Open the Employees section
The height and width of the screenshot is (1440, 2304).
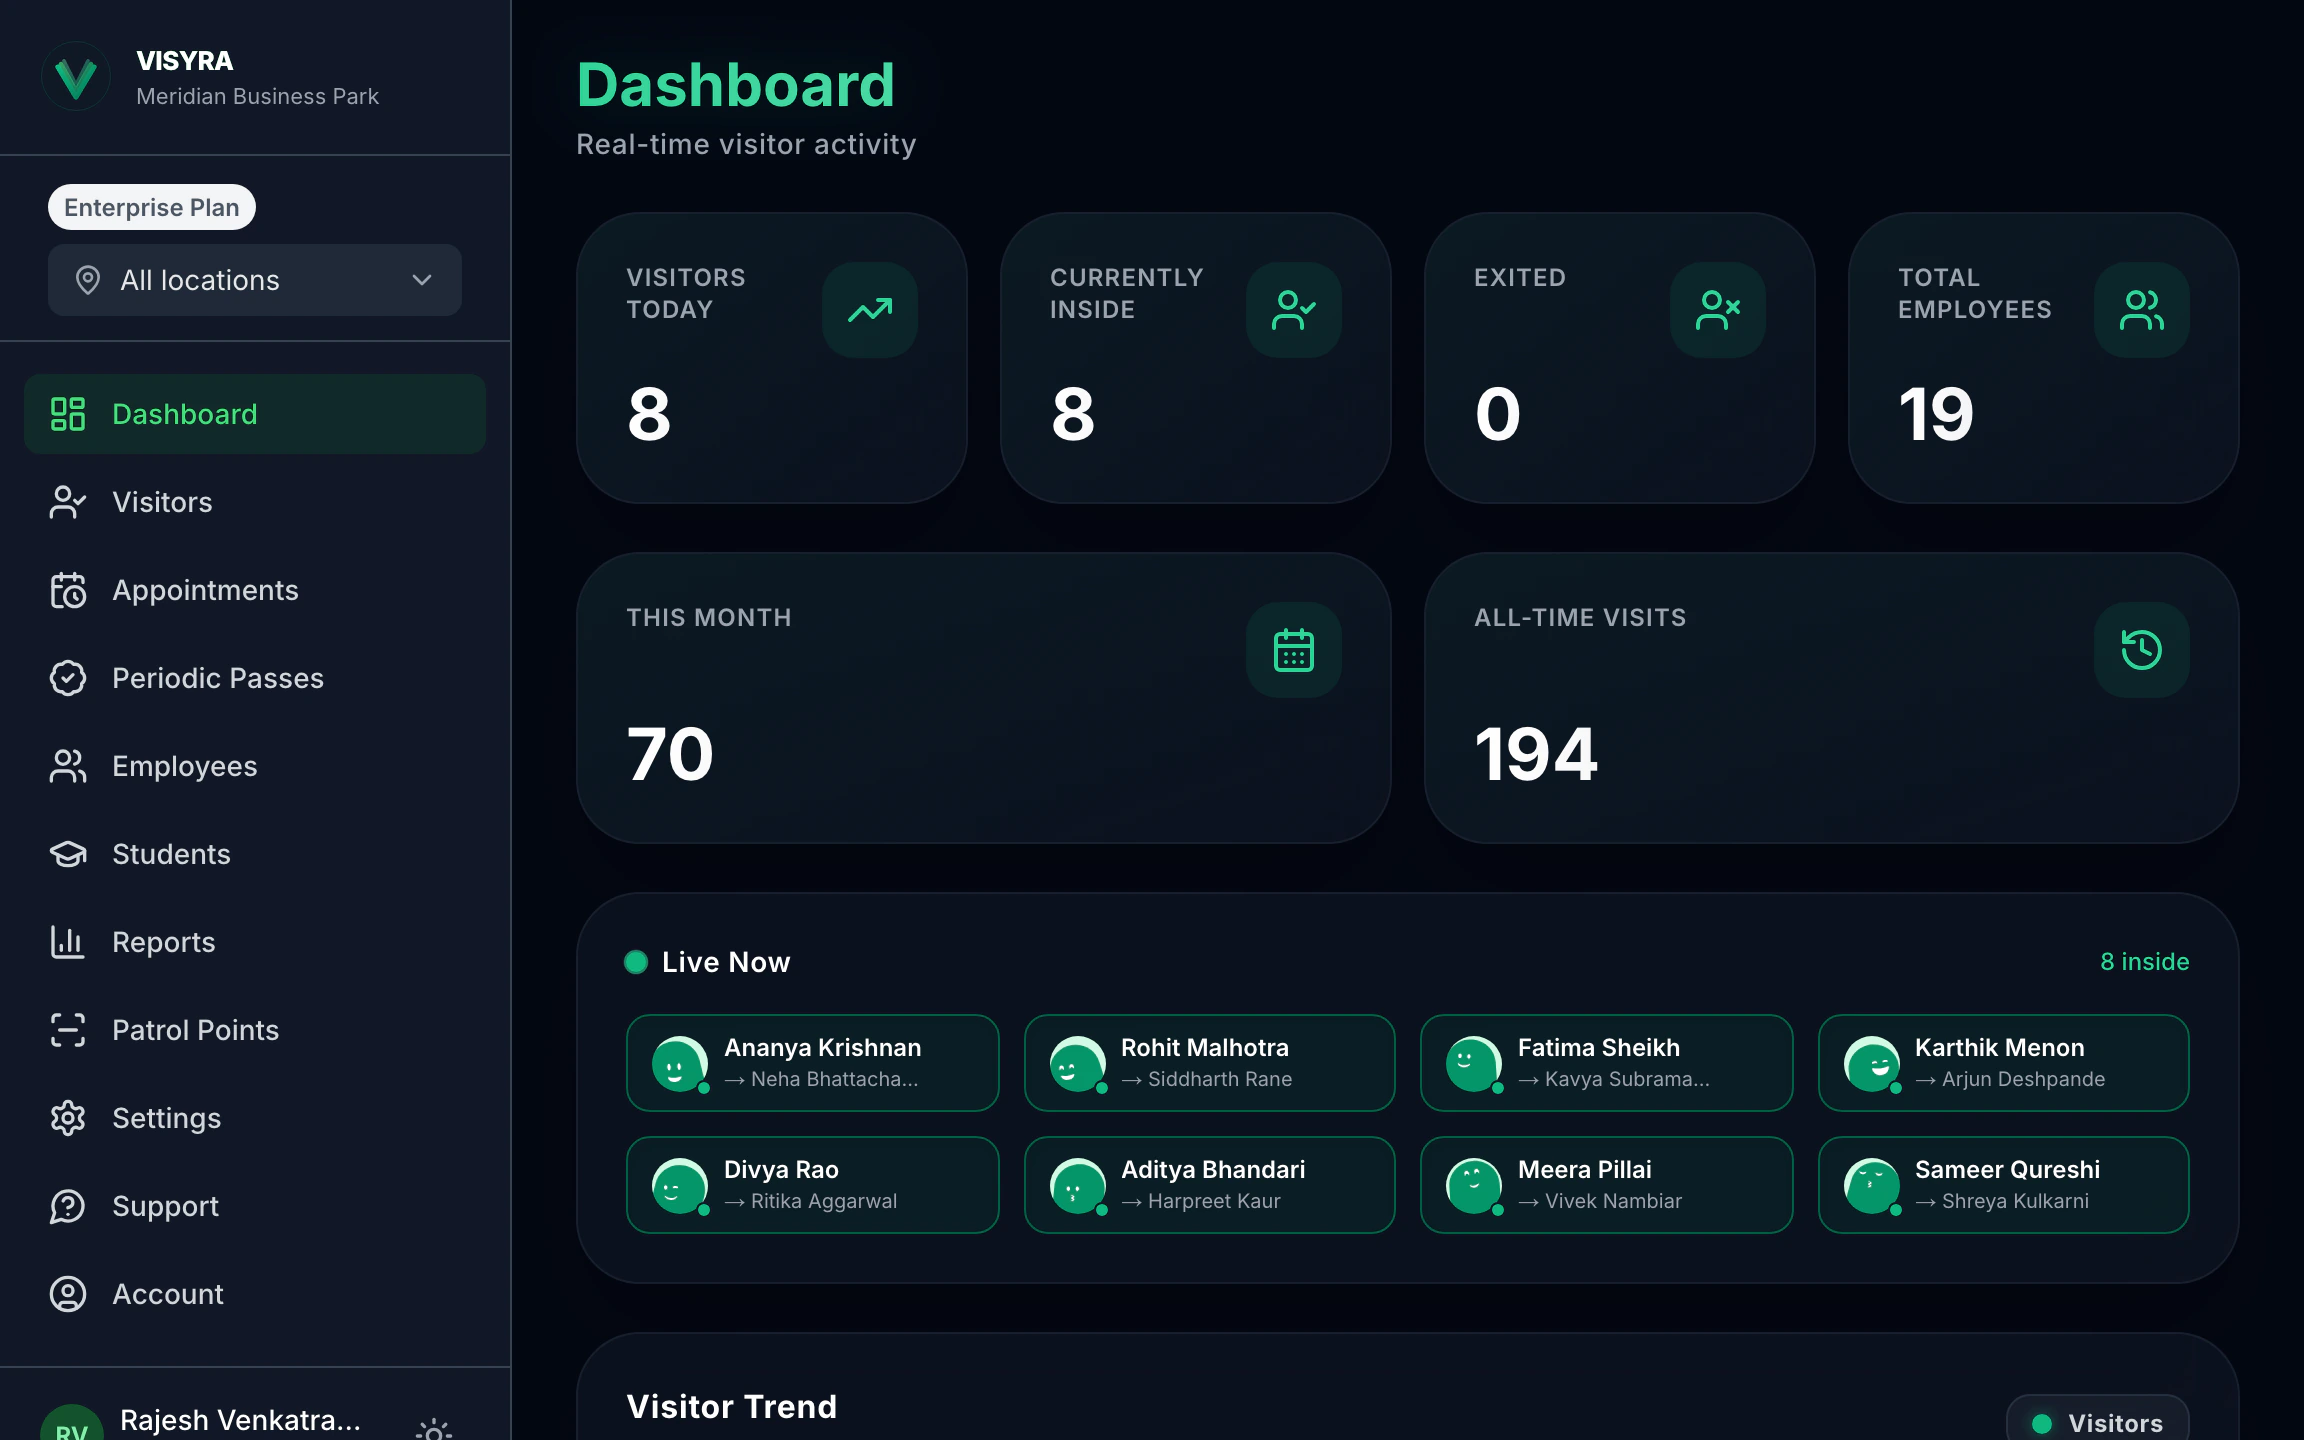pos(255,766)
